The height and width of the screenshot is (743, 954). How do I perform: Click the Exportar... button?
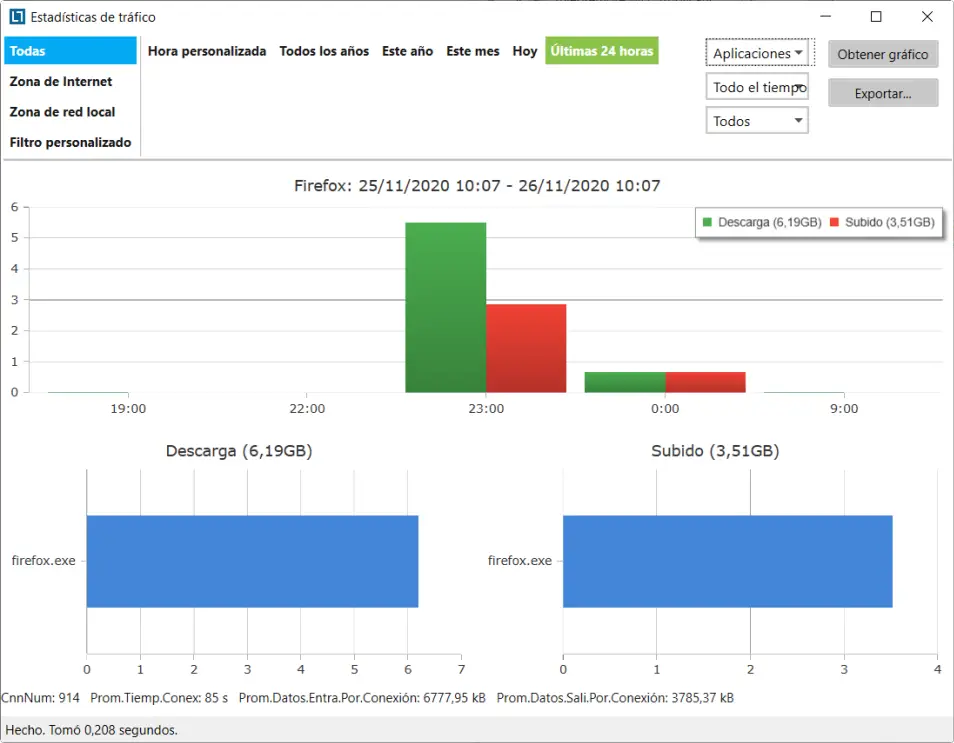(x=883, y=94)
